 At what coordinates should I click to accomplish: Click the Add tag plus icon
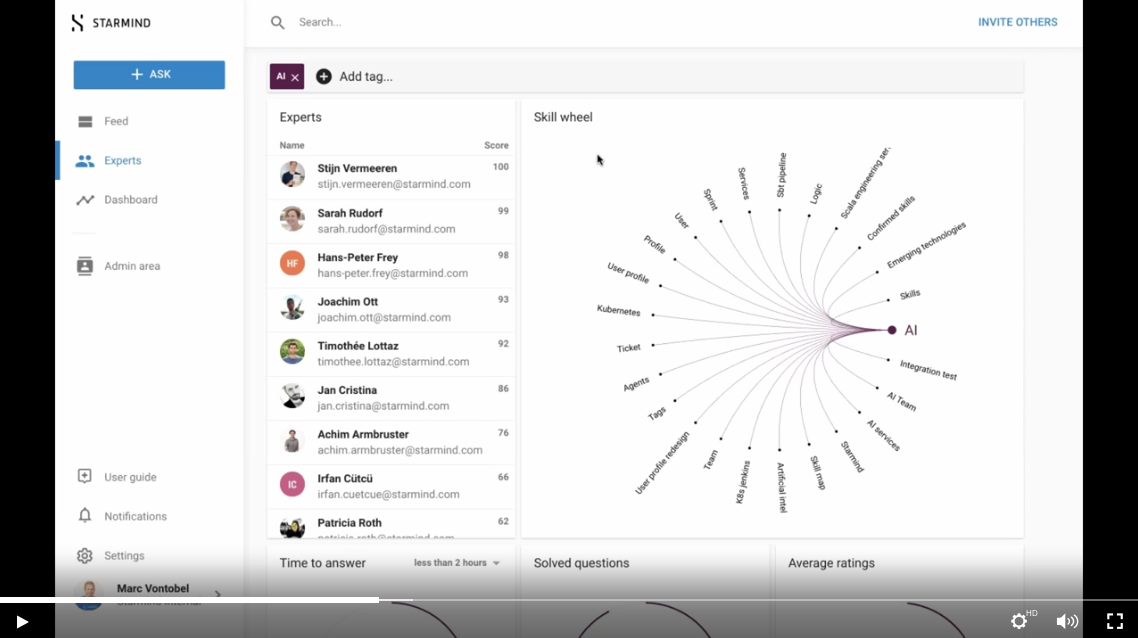pyautogui.click(x=324, y=76)
